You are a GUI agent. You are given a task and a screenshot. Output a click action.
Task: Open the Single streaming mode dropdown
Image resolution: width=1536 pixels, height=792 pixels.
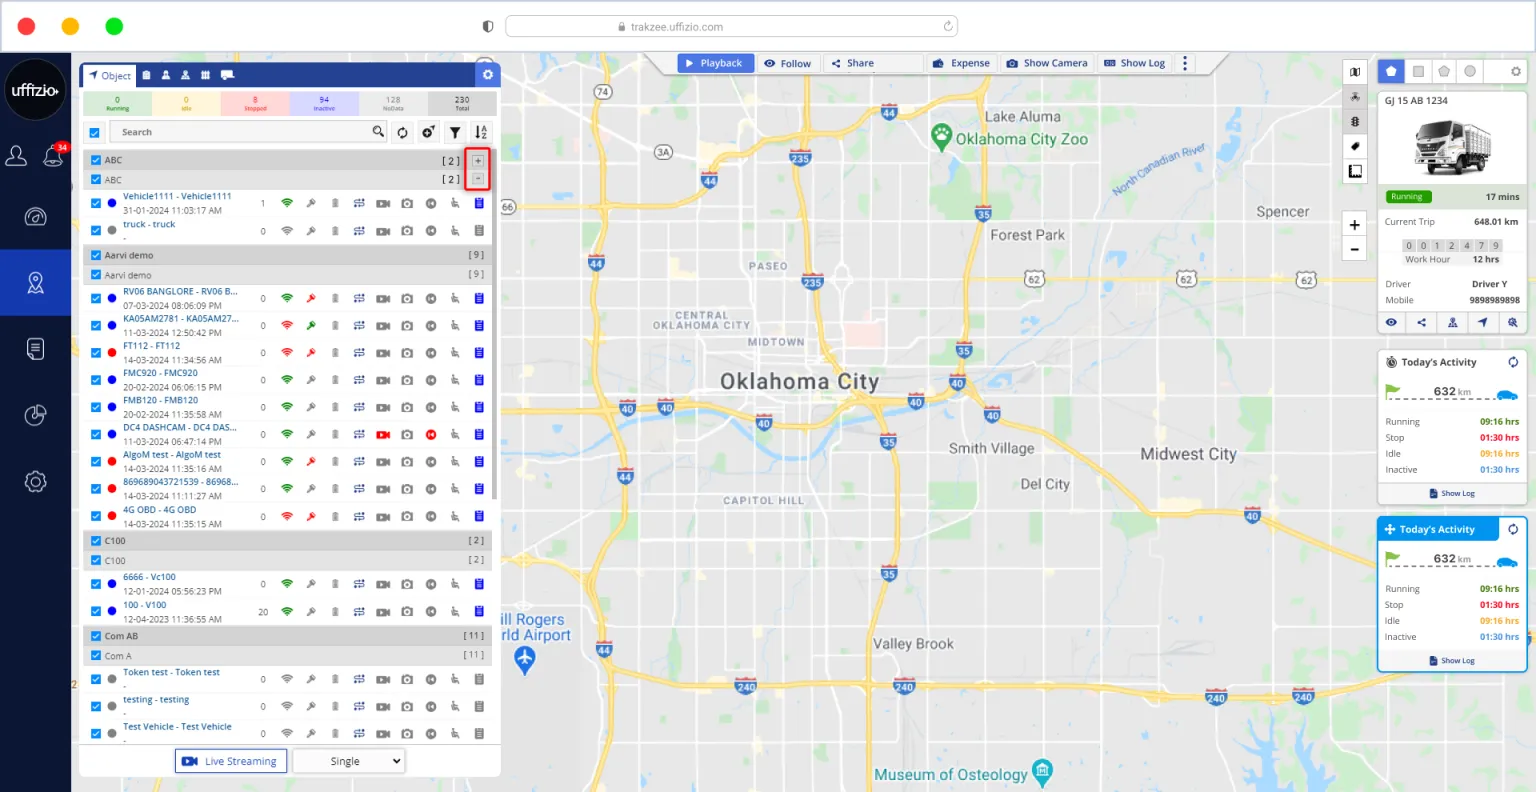click(348, 761)
